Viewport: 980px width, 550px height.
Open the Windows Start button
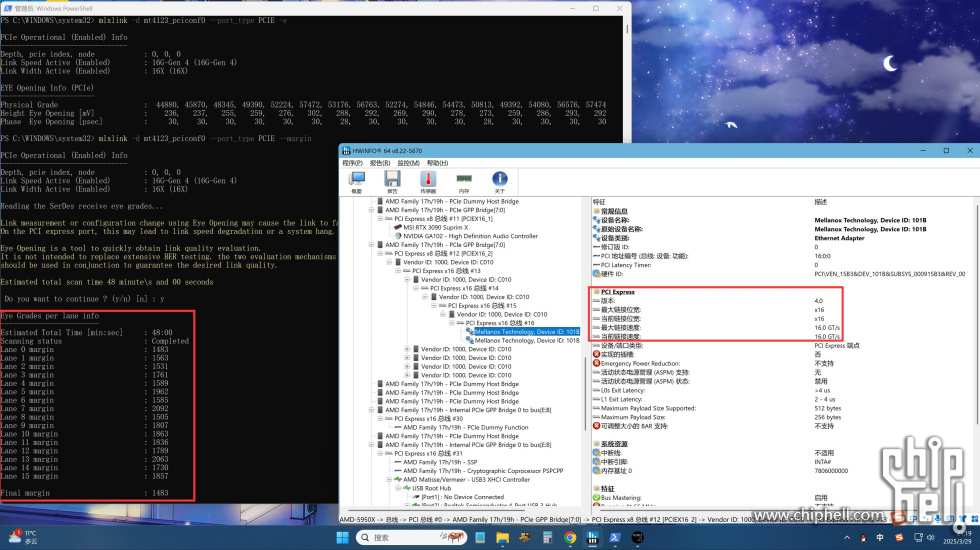[x=342, y=538]
